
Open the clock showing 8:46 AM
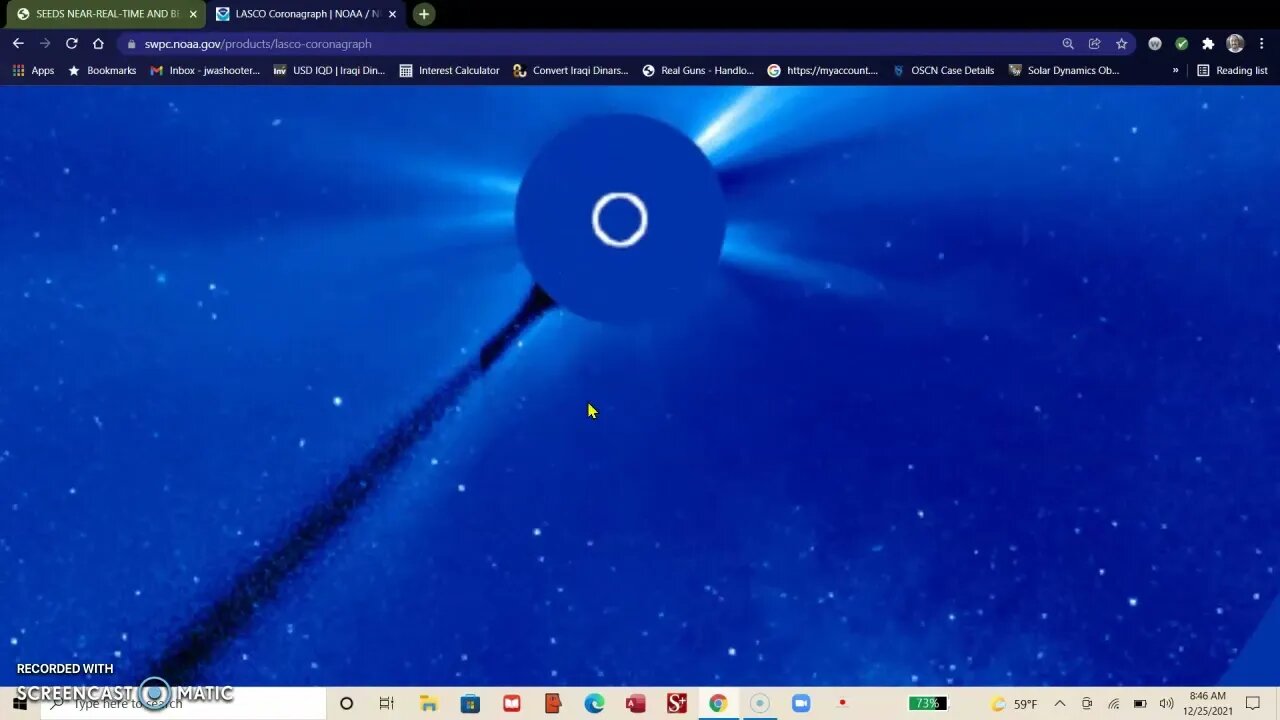[1208, 703]
